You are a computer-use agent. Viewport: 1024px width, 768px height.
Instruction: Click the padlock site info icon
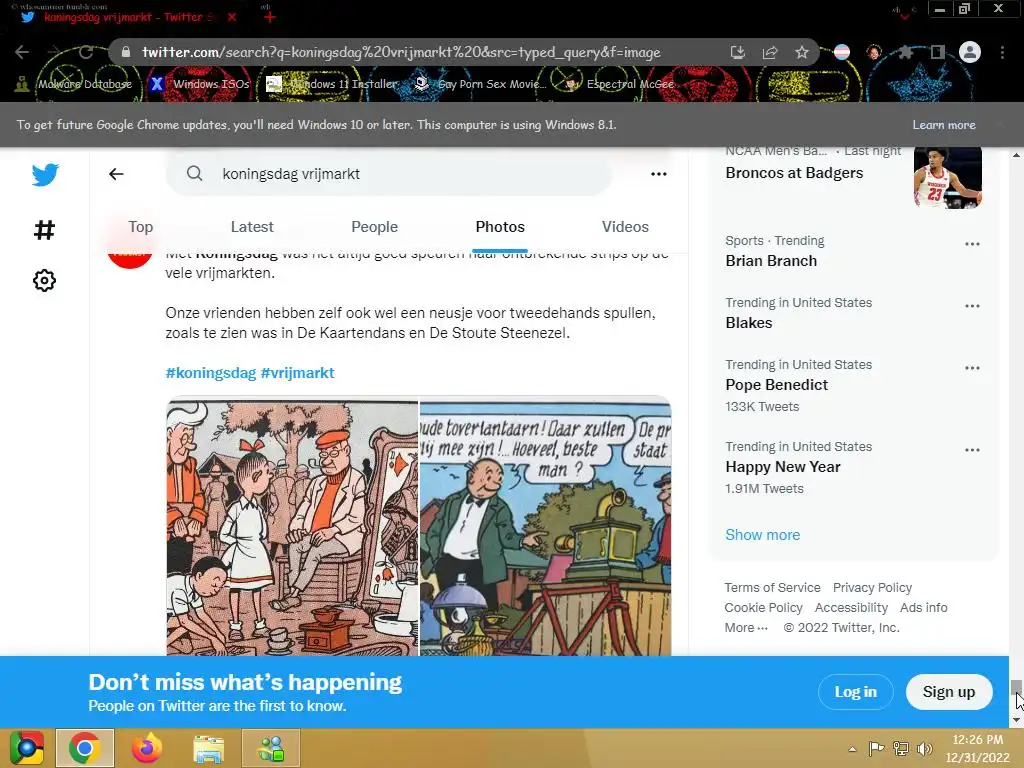126,52
